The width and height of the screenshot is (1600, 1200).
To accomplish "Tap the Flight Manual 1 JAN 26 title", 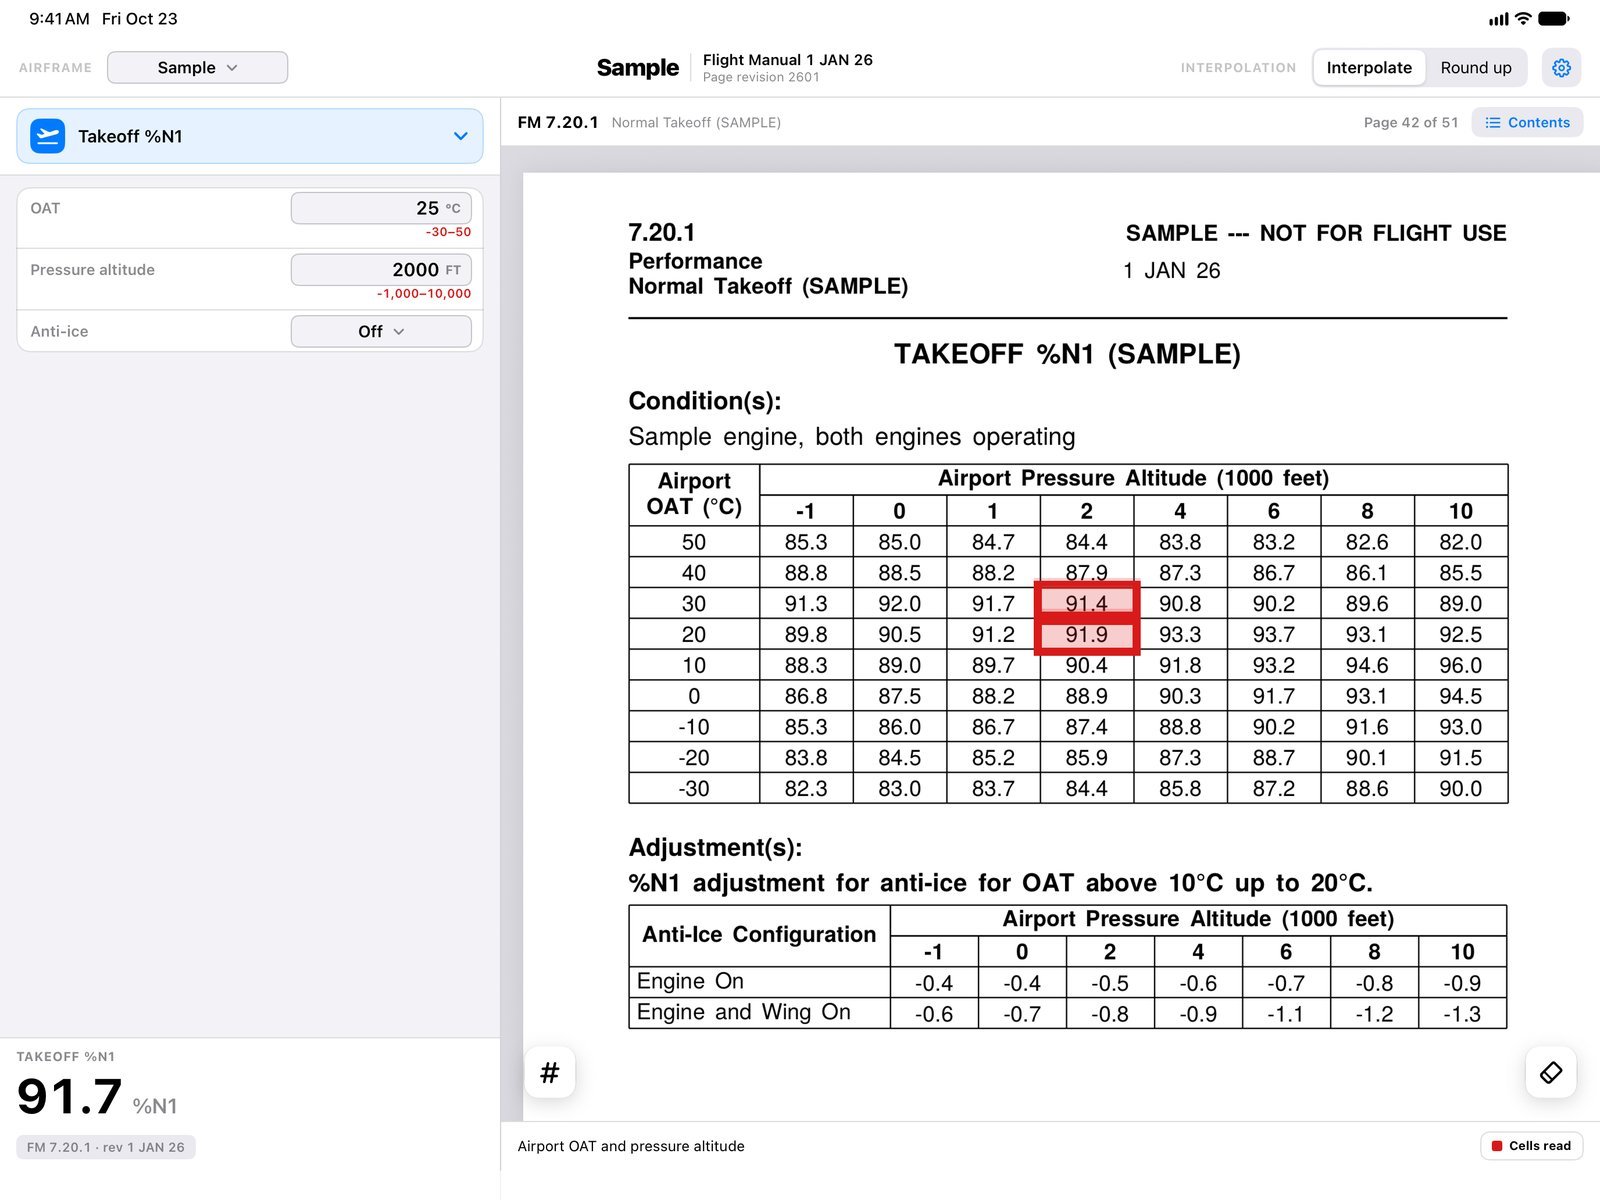I will tap(788, 59).
